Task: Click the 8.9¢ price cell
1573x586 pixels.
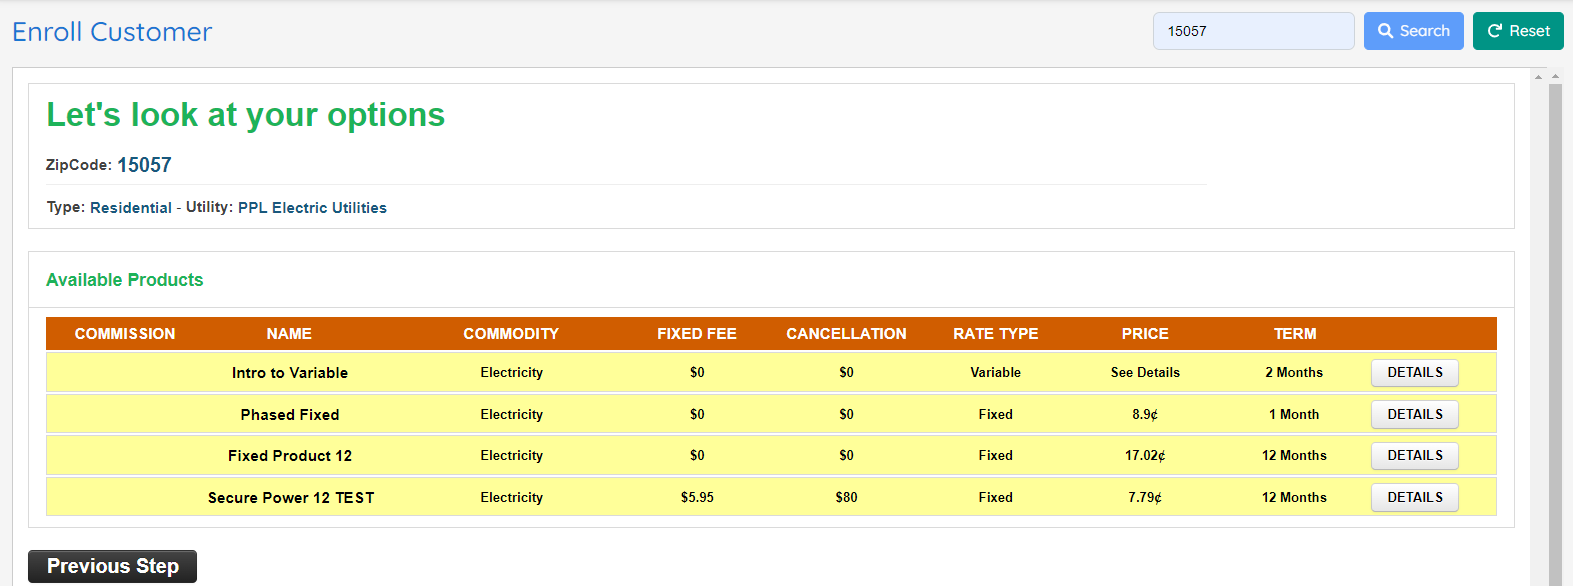Action: coord(1145,414)
